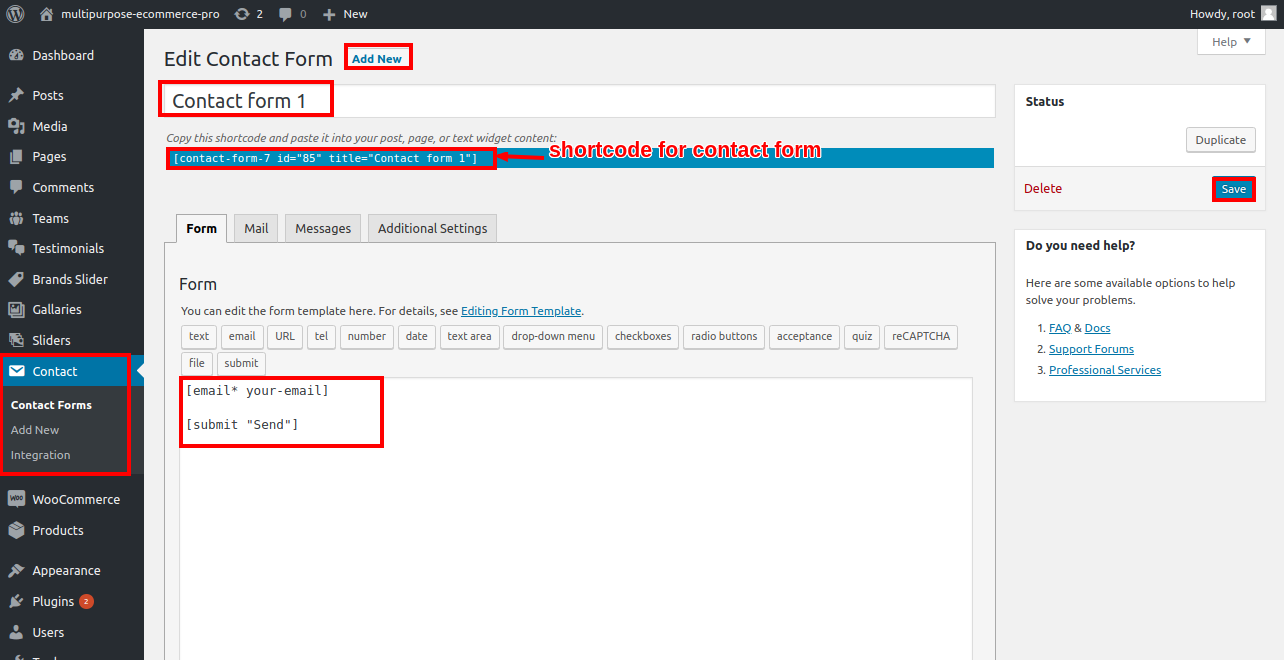Select Add New under Contact menu
Screen dimensions: 1284x660
tap(35, 430)
